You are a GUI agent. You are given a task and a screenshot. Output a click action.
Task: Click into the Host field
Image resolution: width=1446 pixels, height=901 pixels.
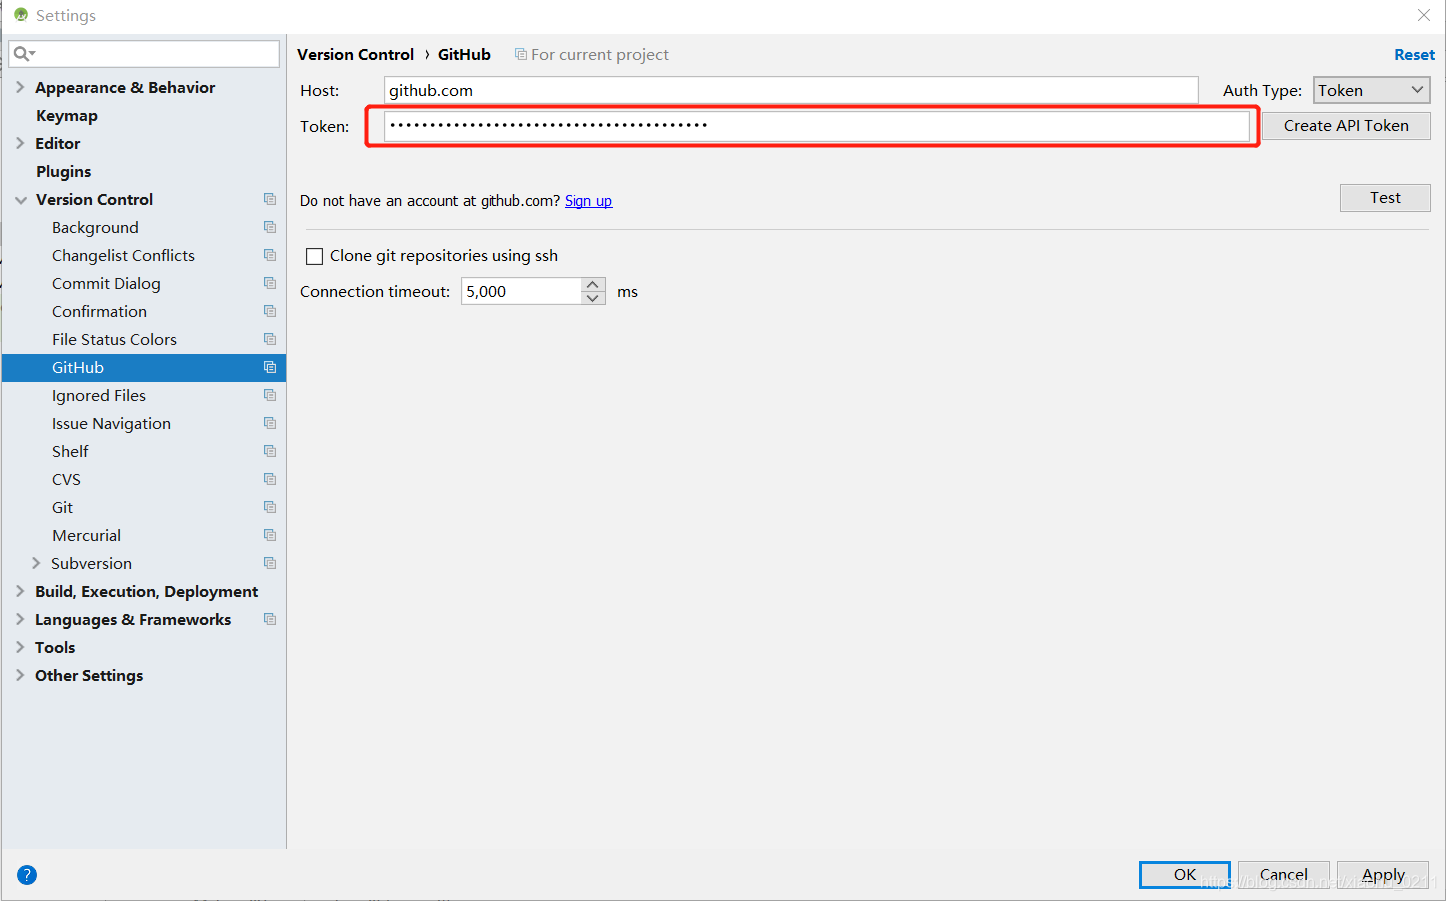click(x=791, y=90)
